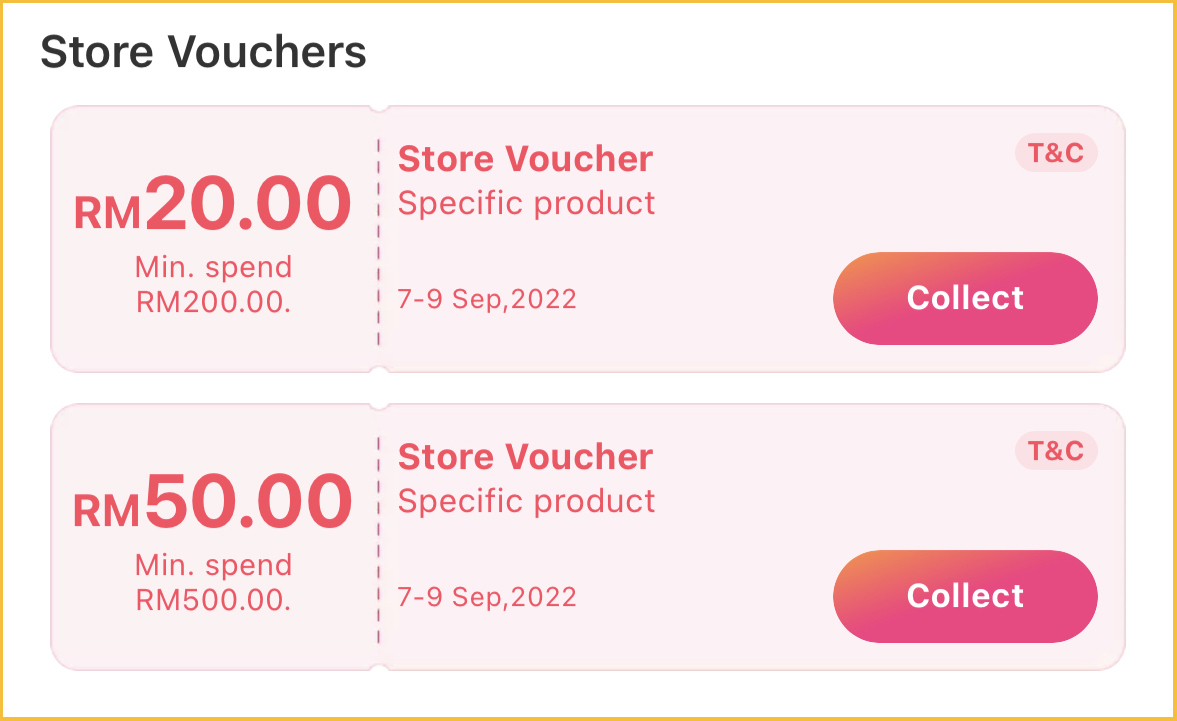Click dashed divider on the RM50.00 voucher

379,538
